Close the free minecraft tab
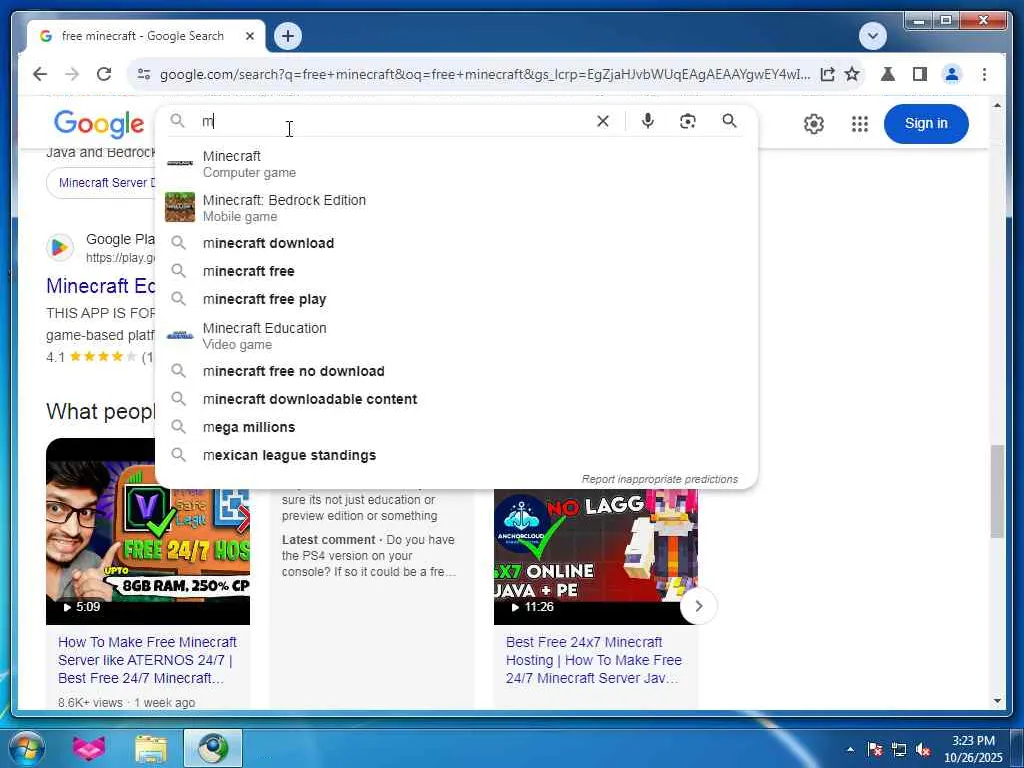Viewport: 1024px width, 768px height. click(249, 37)
